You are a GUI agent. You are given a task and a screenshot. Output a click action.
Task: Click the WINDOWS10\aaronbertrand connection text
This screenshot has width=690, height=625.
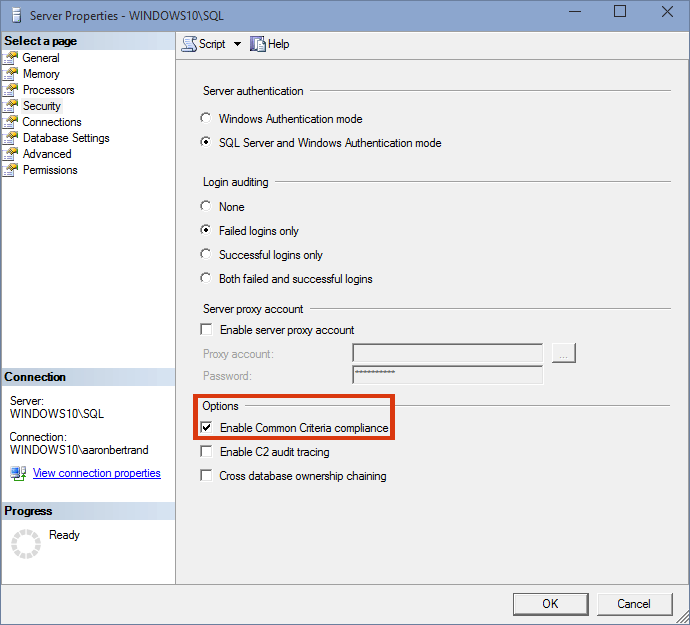point(79,450)
